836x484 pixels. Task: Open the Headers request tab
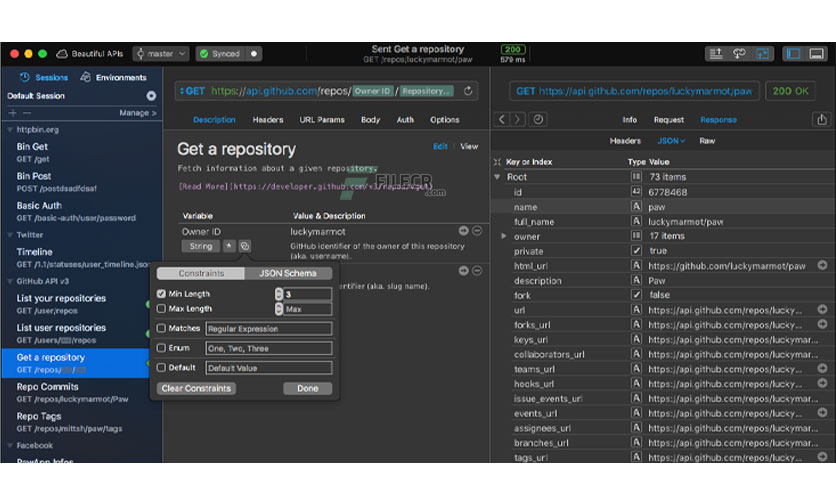tap(268, 120)
